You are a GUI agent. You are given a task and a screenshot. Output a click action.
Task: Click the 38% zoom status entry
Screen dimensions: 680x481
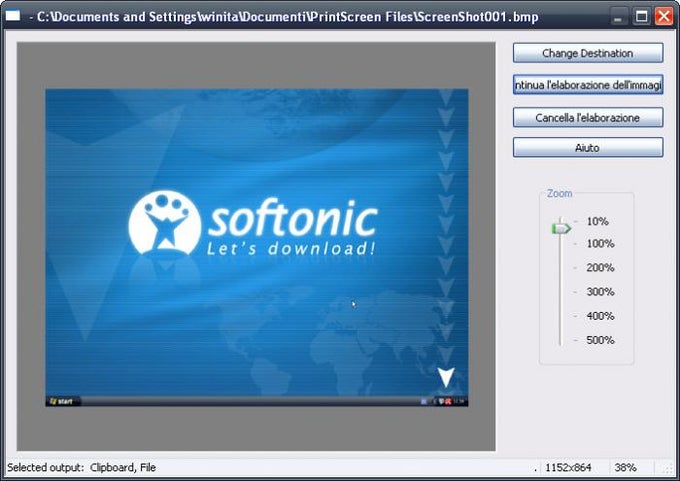pos(625,467)
